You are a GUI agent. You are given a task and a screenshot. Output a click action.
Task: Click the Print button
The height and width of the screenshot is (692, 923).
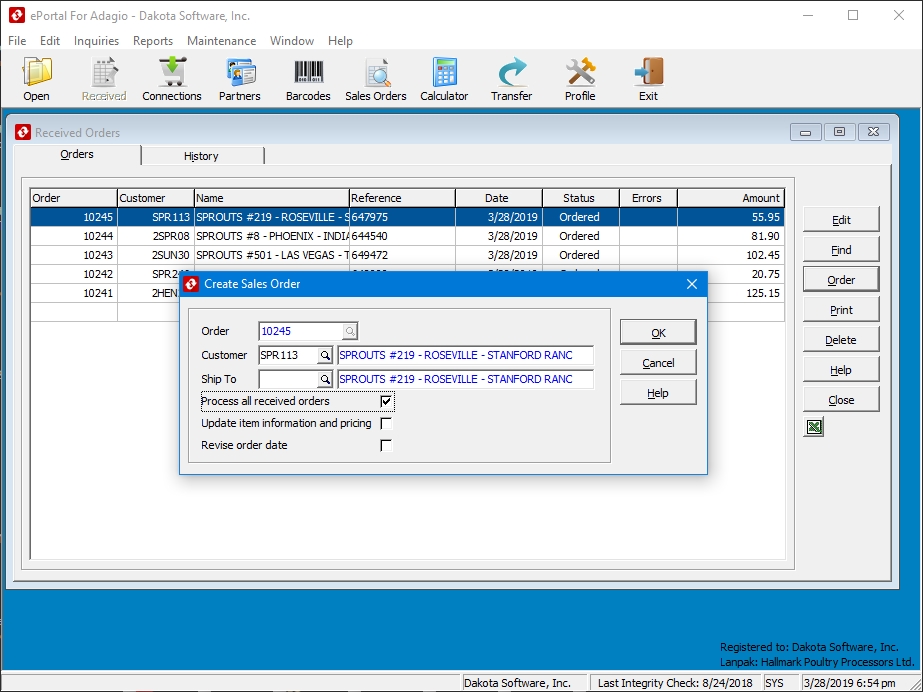tap(841, 310)
